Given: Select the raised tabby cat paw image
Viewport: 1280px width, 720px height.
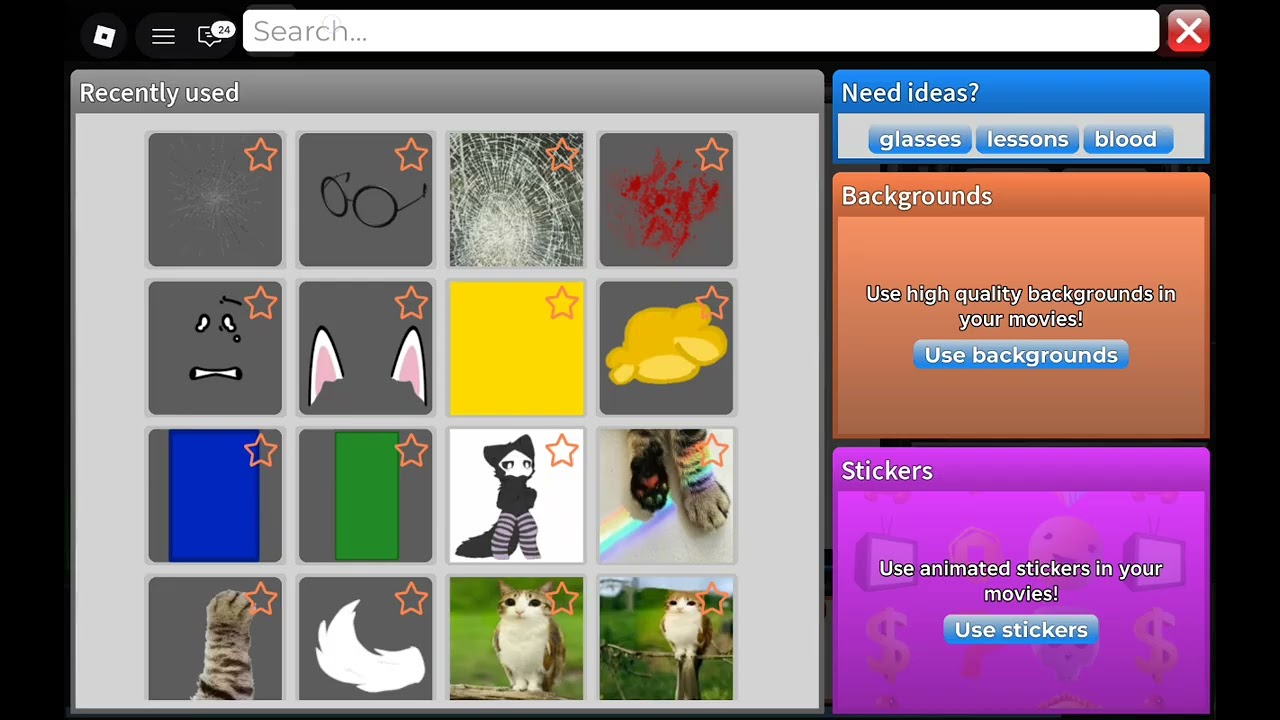Looking at the screenshot, I should point(215,639).
